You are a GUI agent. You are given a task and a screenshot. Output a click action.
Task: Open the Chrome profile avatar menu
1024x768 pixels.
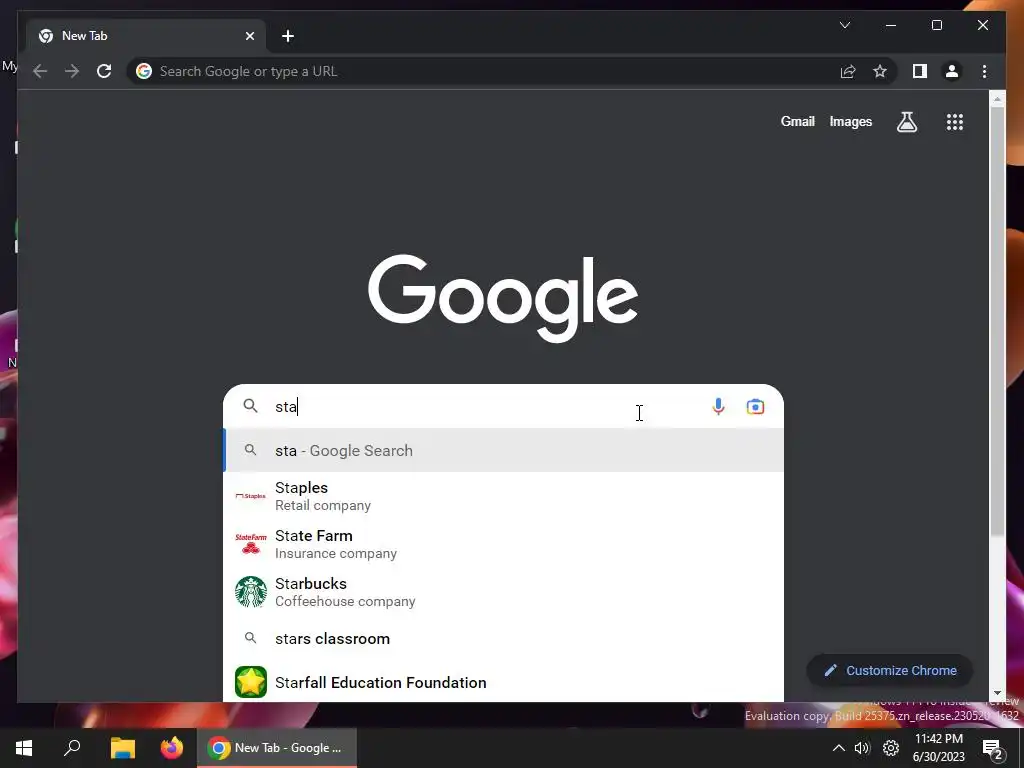pos(952,71)
